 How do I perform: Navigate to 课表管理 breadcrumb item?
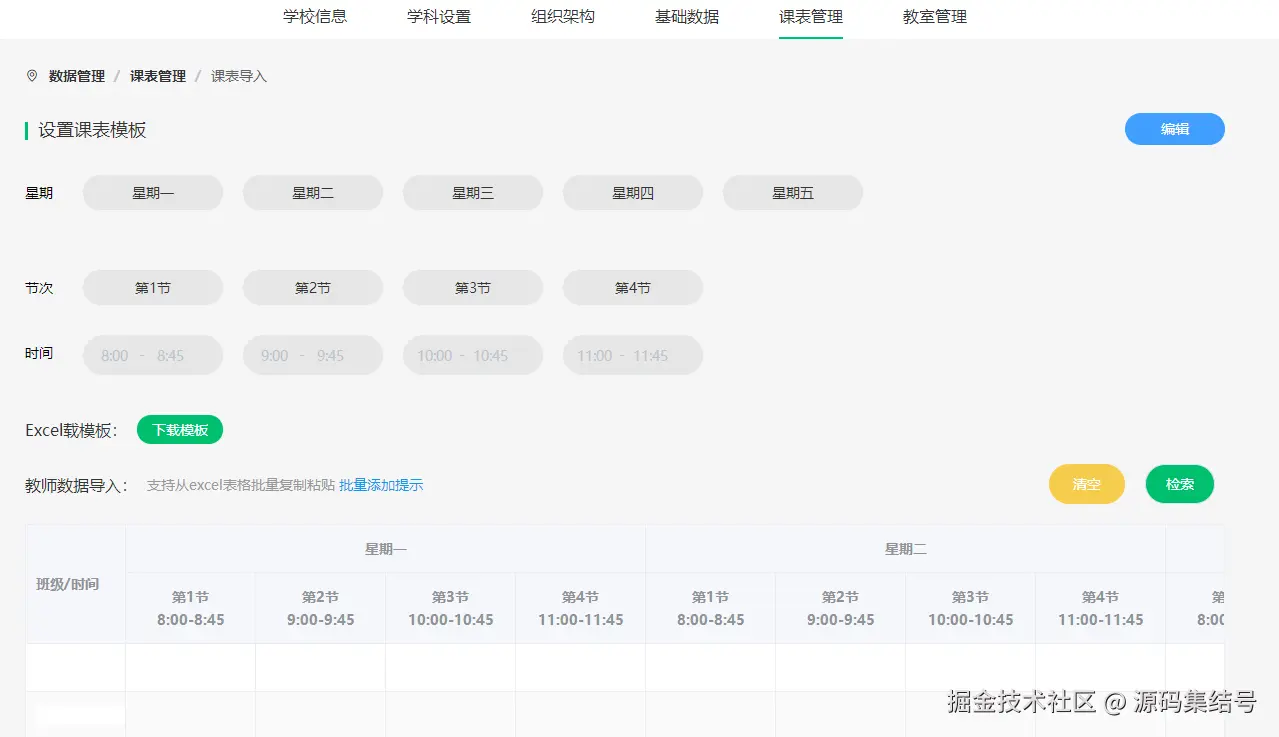(x=156, y=74)
